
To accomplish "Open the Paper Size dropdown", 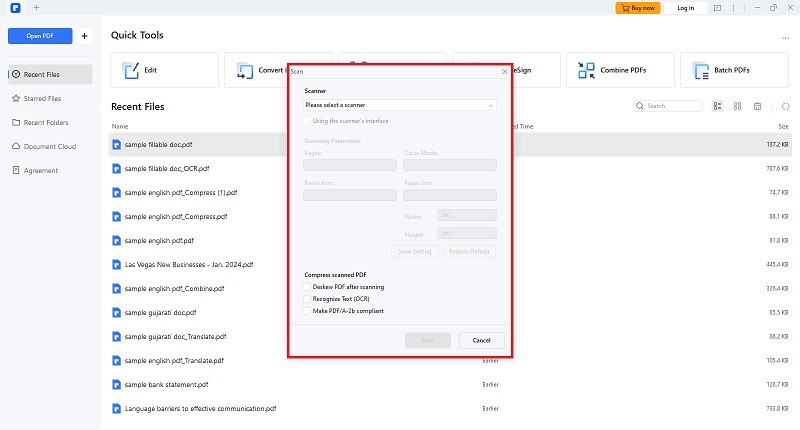I will (x=449, y=195).
